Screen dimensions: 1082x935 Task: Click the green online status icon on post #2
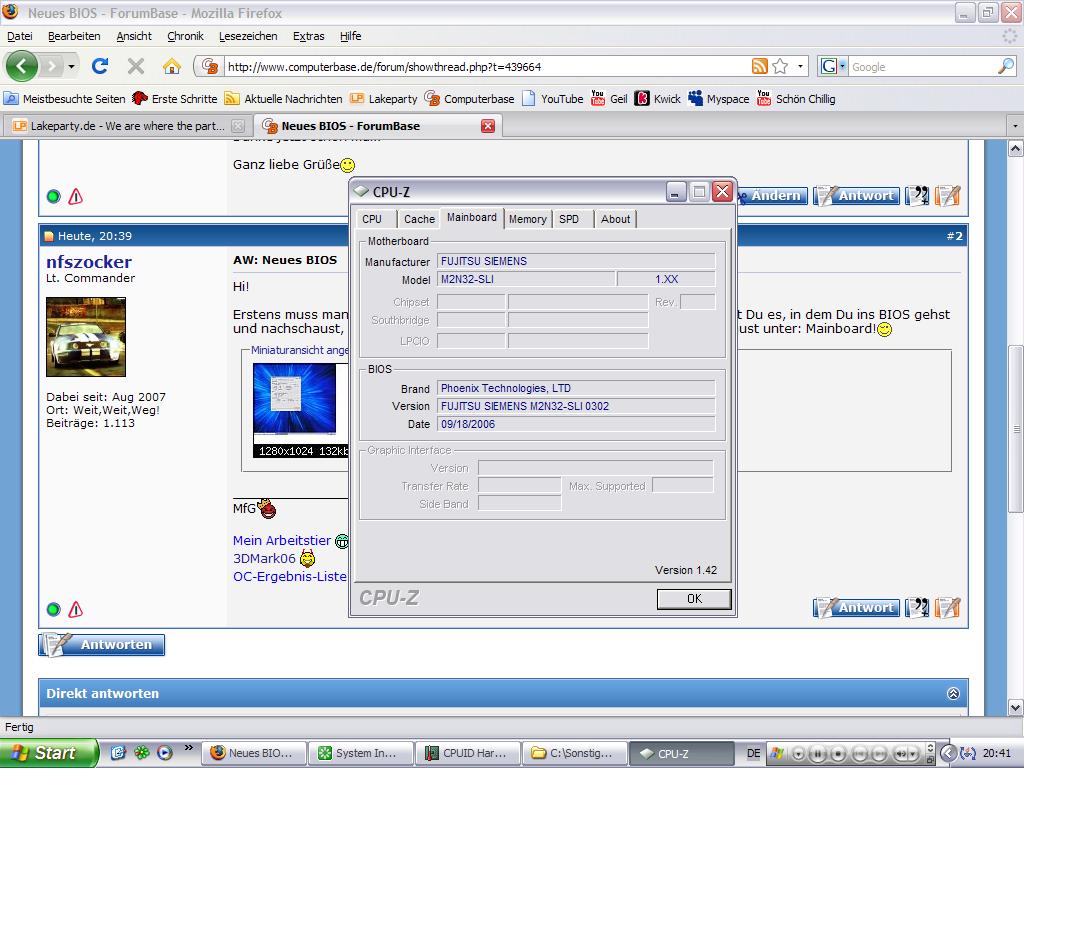[53, 609]
